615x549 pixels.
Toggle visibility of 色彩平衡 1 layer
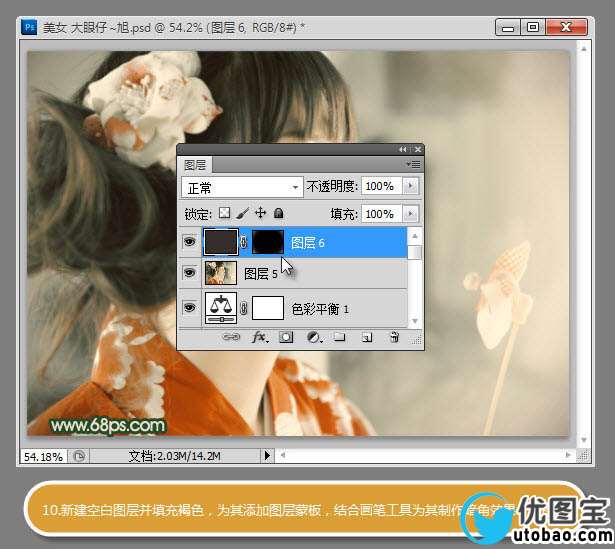point(190,308)
